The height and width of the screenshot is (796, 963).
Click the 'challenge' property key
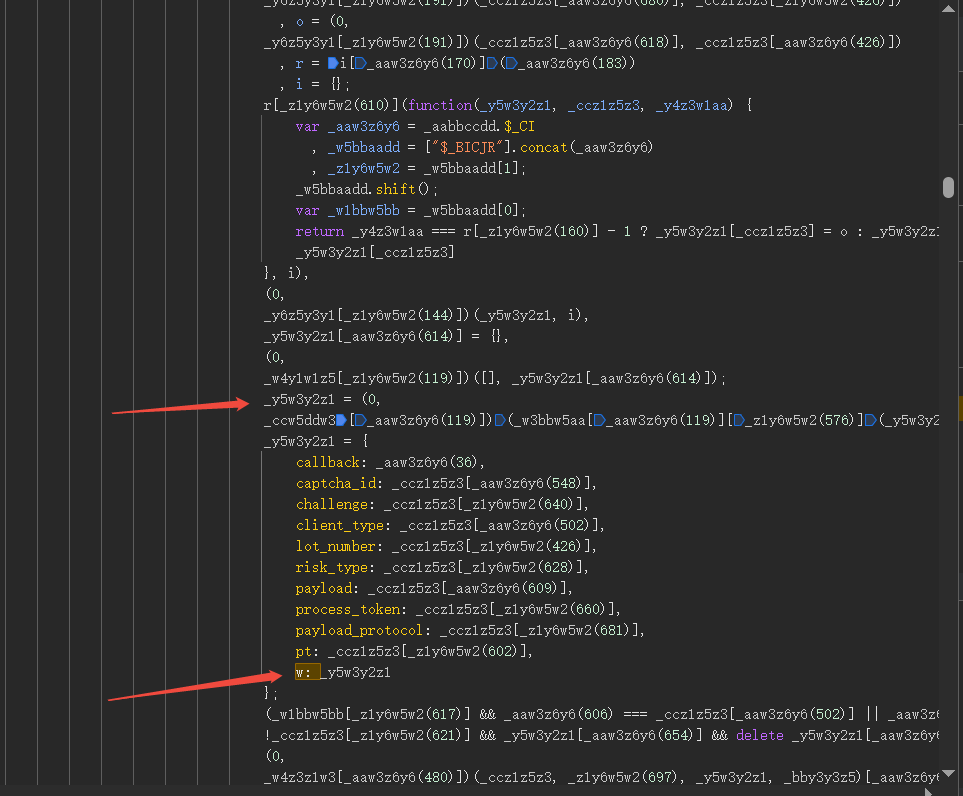pos(332,504)
